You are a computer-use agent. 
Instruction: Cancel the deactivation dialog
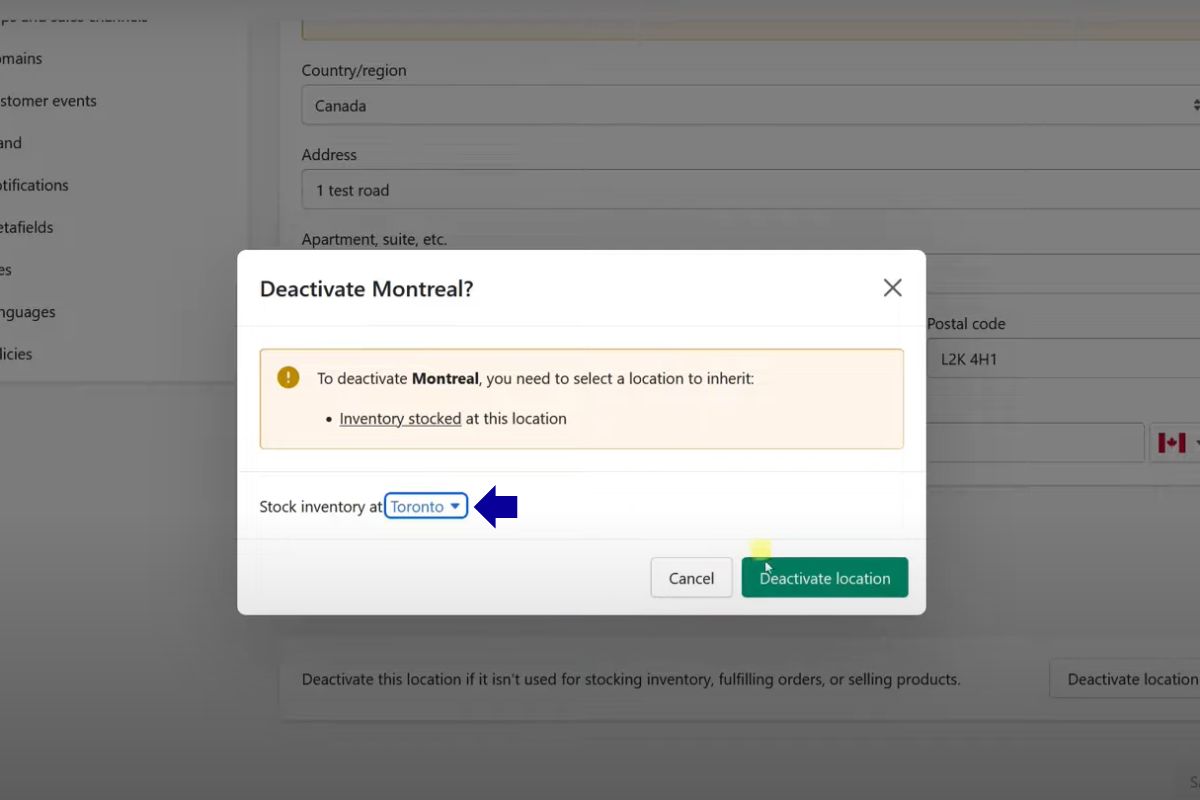click(x=691, y=578)
